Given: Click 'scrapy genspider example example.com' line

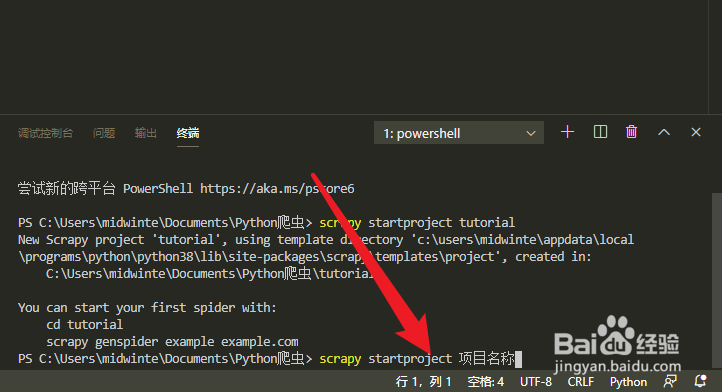Looking at the screenshot, I should 172,342.
